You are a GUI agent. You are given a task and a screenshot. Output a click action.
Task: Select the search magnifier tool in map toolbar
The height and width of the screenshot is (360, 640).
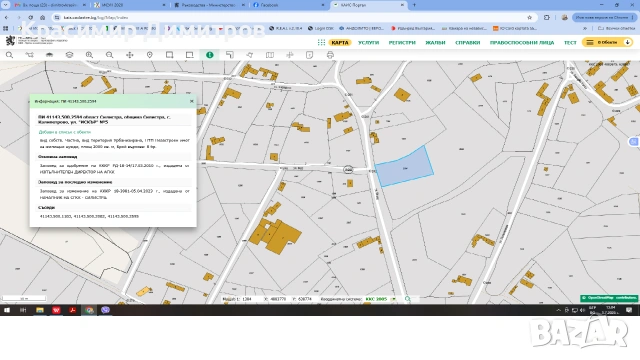click(x=9, y=55)
